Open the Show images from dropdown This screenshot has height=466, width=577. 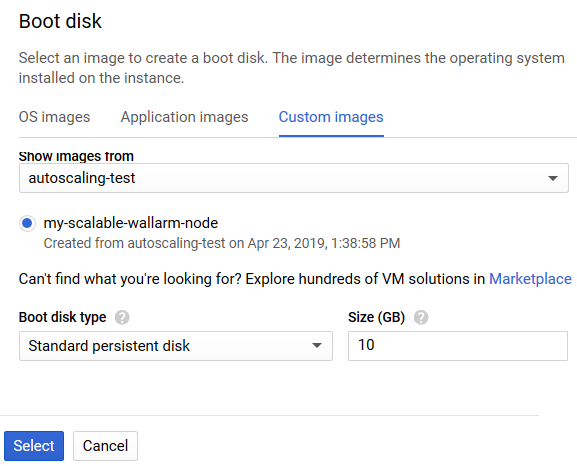pos(294,178)
